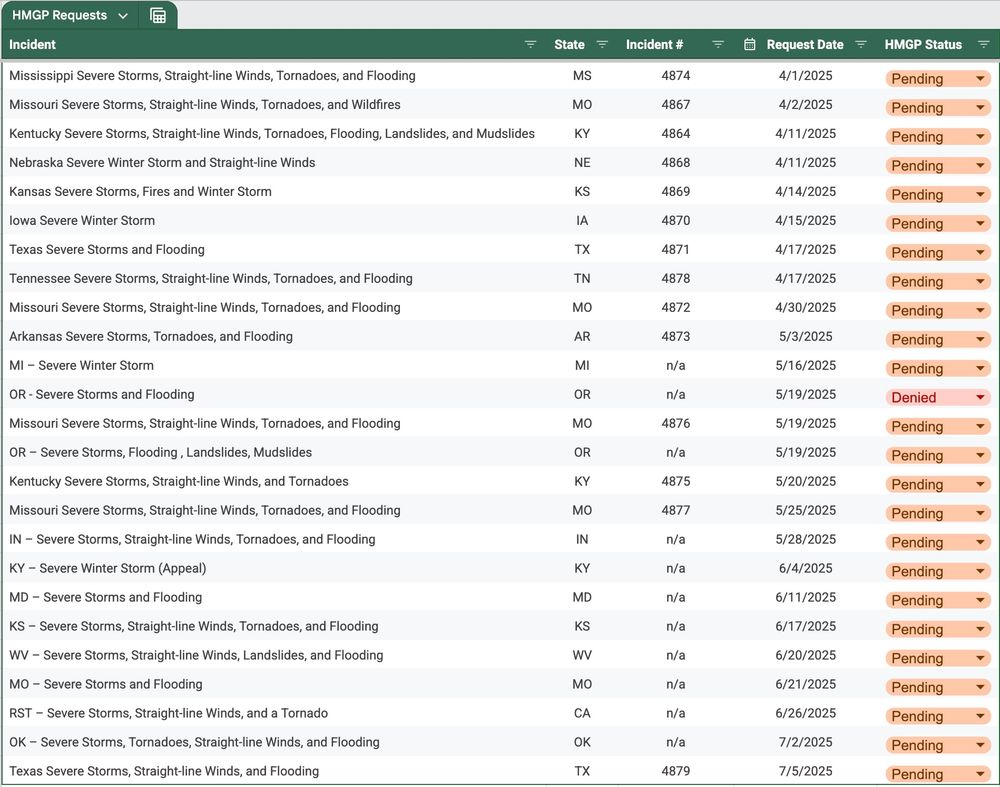Select the Iowa Severe Winter Storm cell
Viewport: 1000px width, 787px height.
point(82,221)
